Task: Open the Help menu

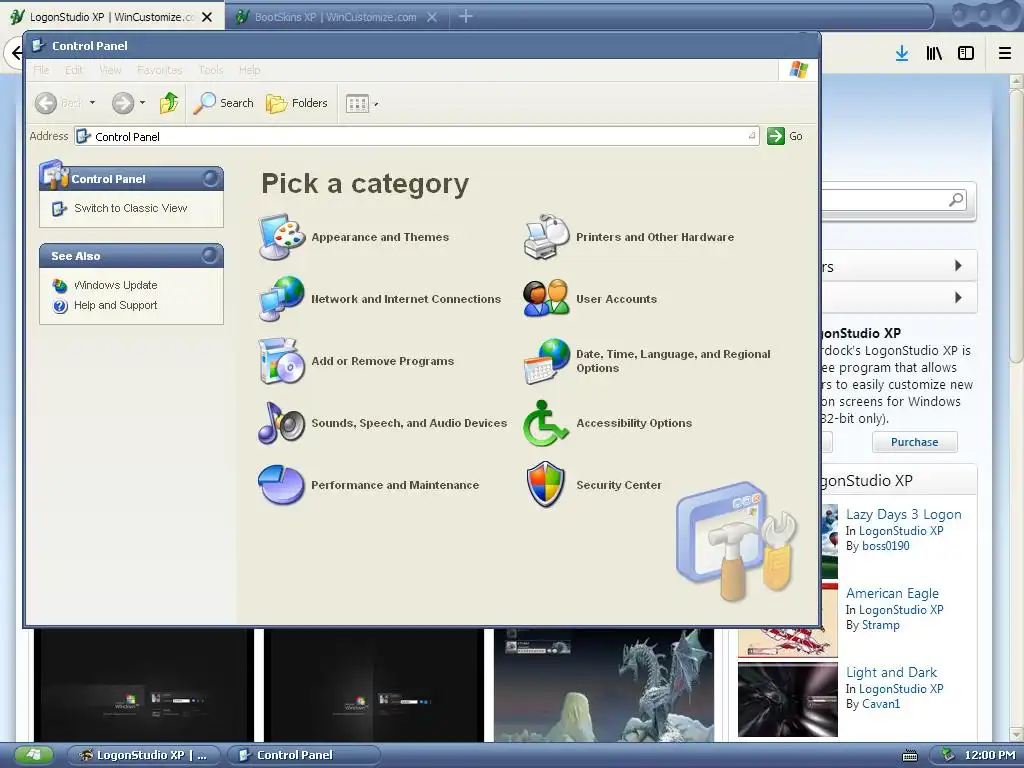Action: pyautogui.click(x=249, y=70)
